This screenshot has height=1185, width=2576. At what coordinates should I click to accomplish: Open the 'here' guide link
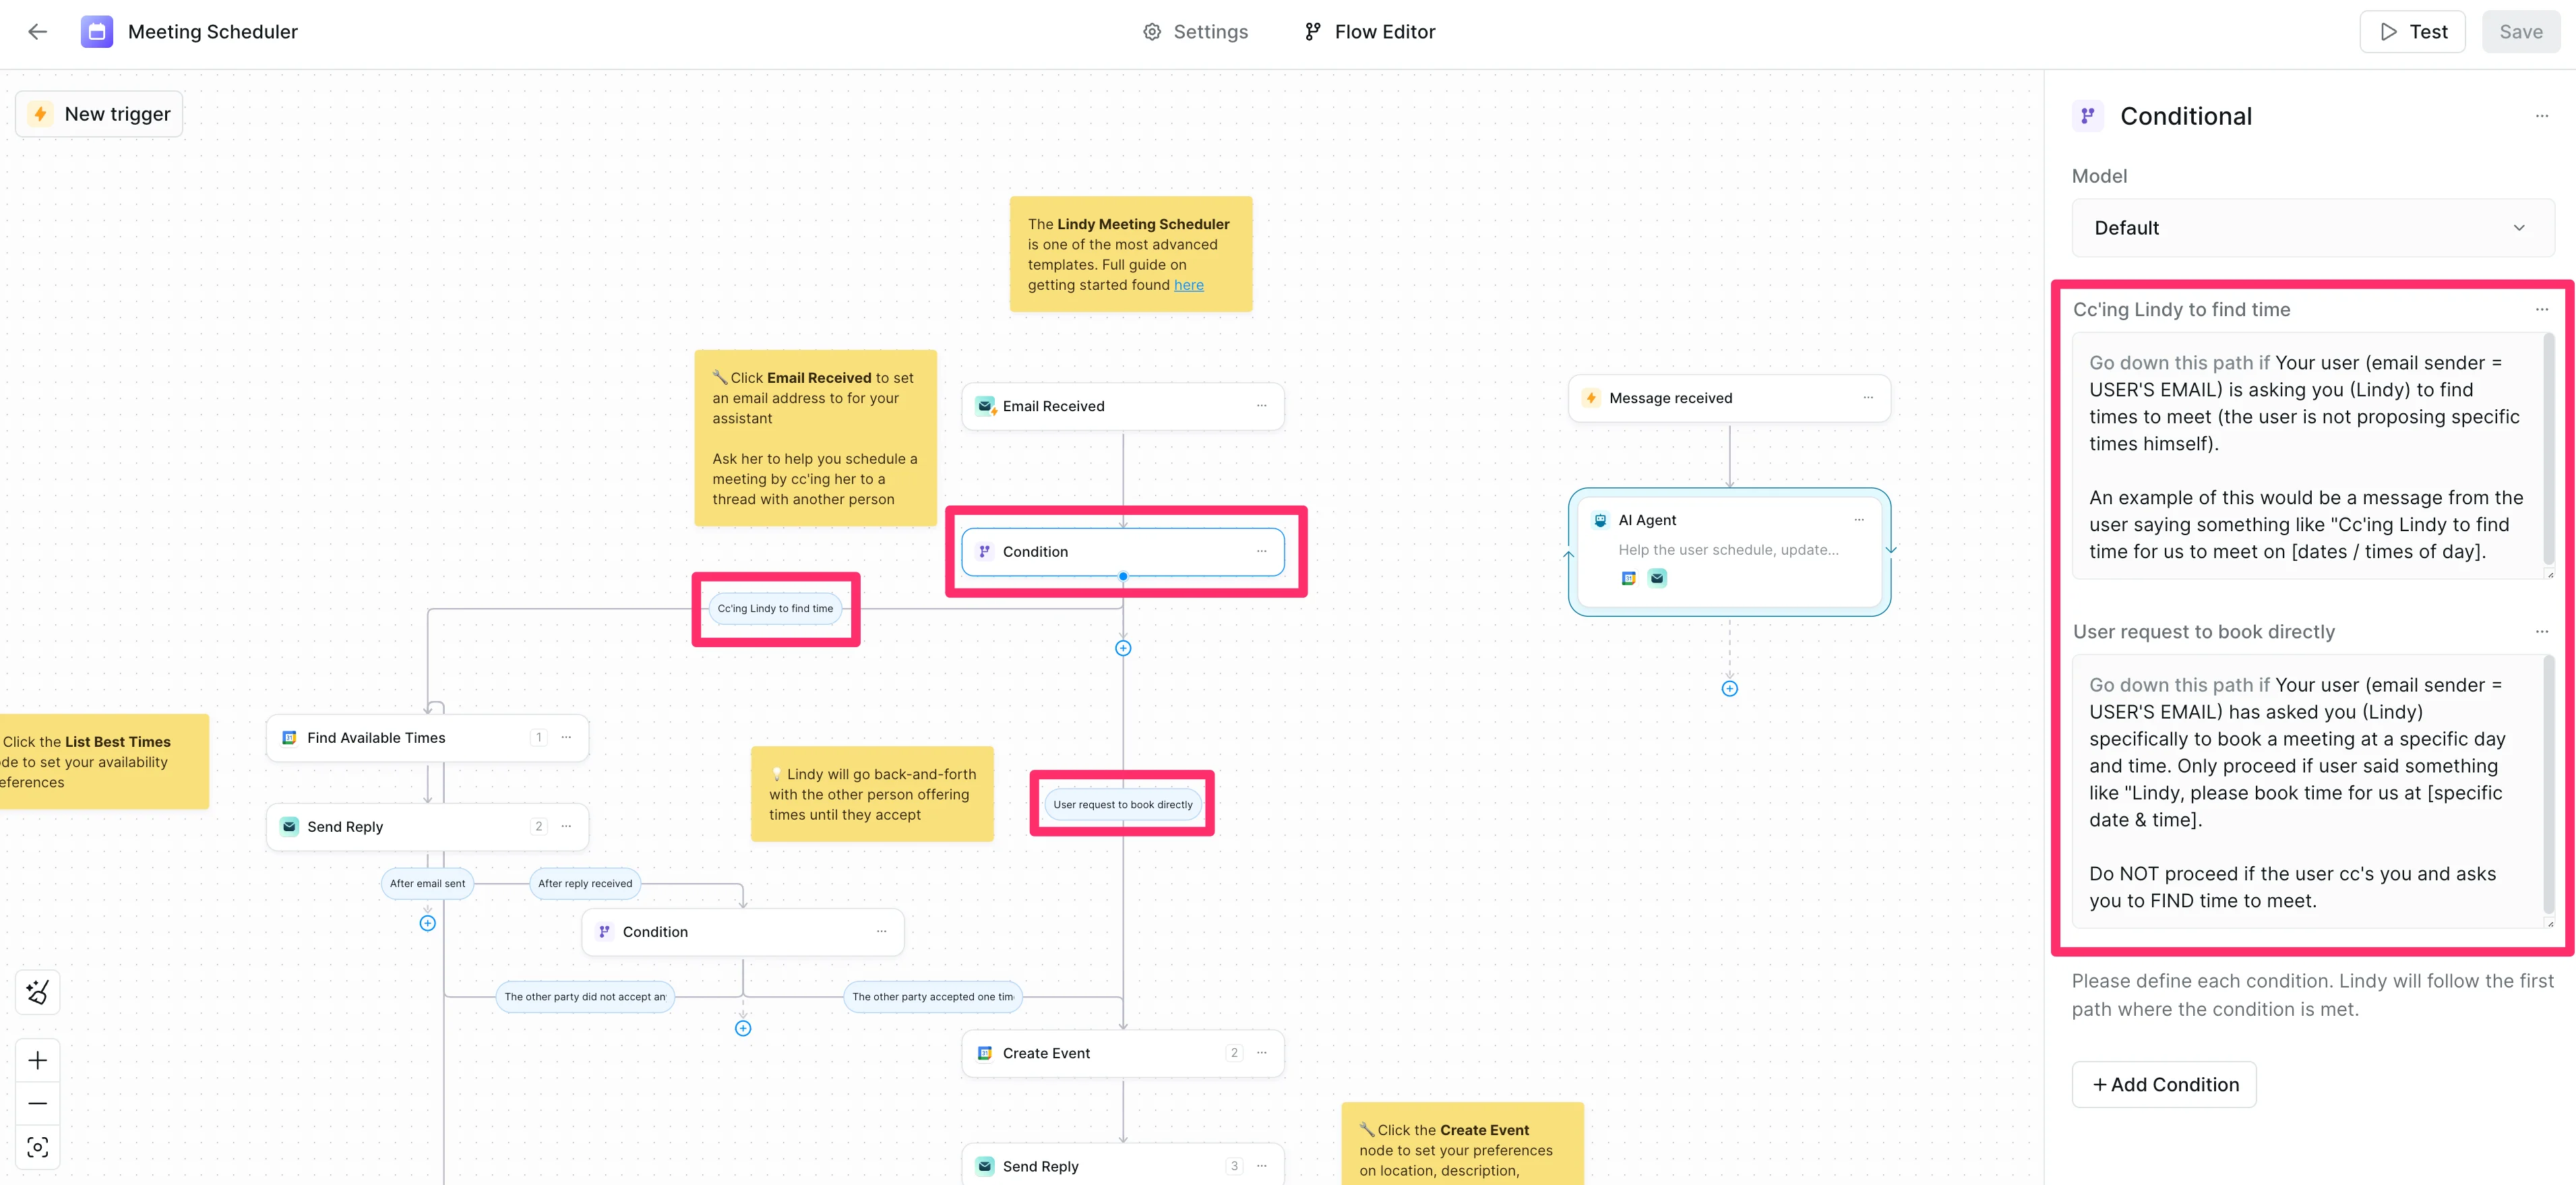[1188, 285]
